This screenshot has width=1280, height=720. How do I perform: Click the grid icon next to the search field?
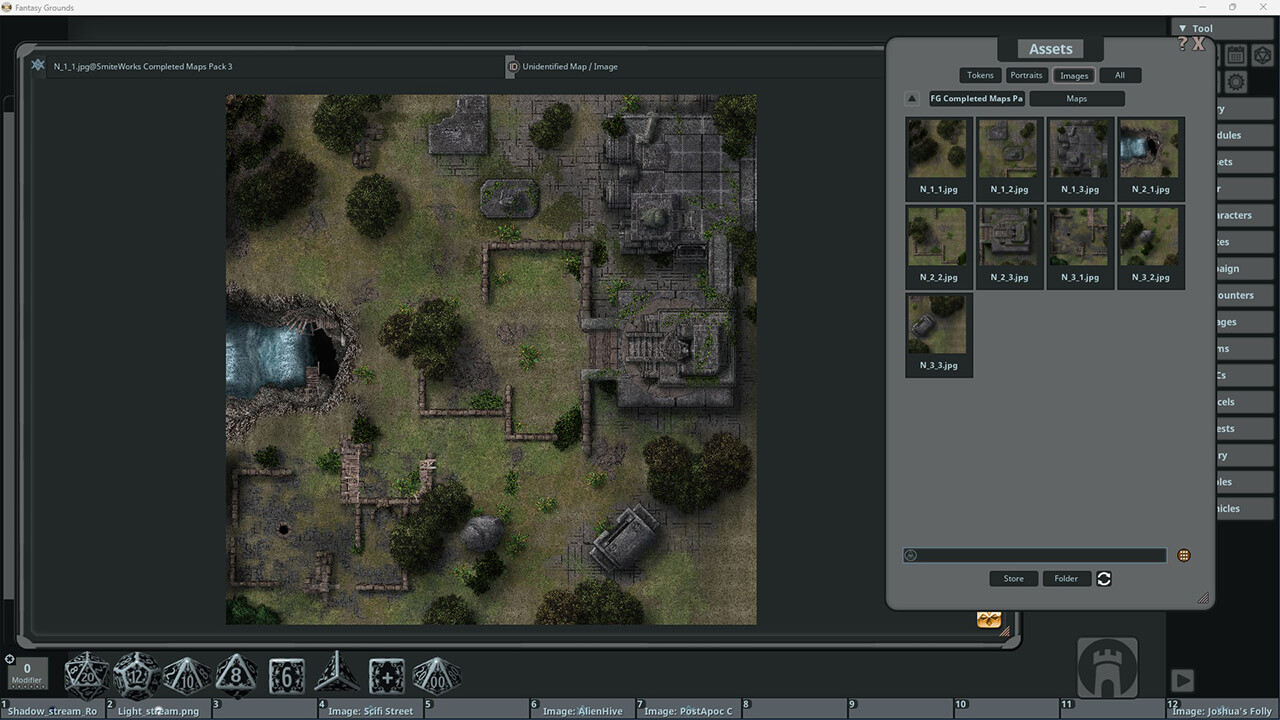click(1183, 555)
